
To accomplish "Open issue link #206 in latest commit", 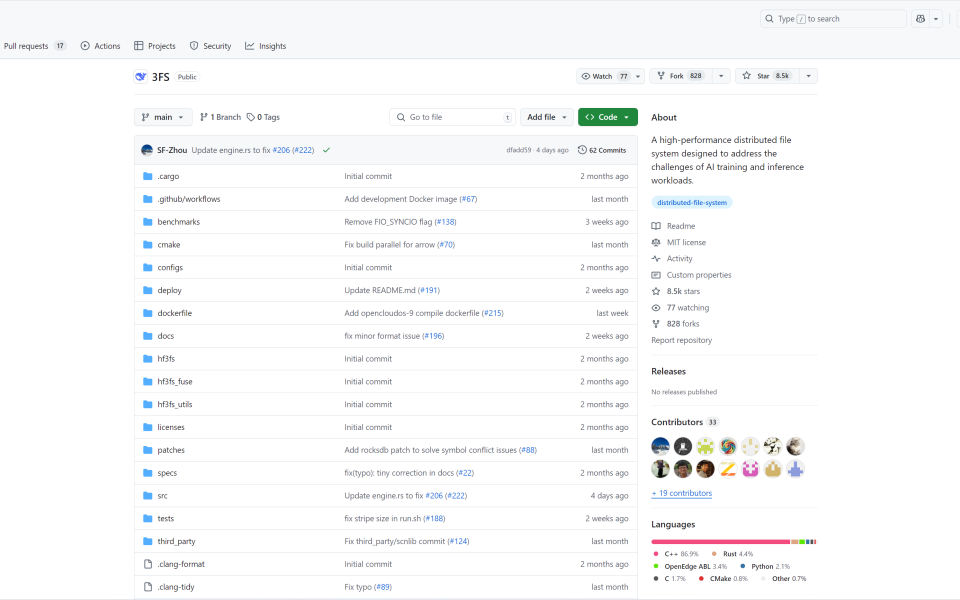I will 281,150.
